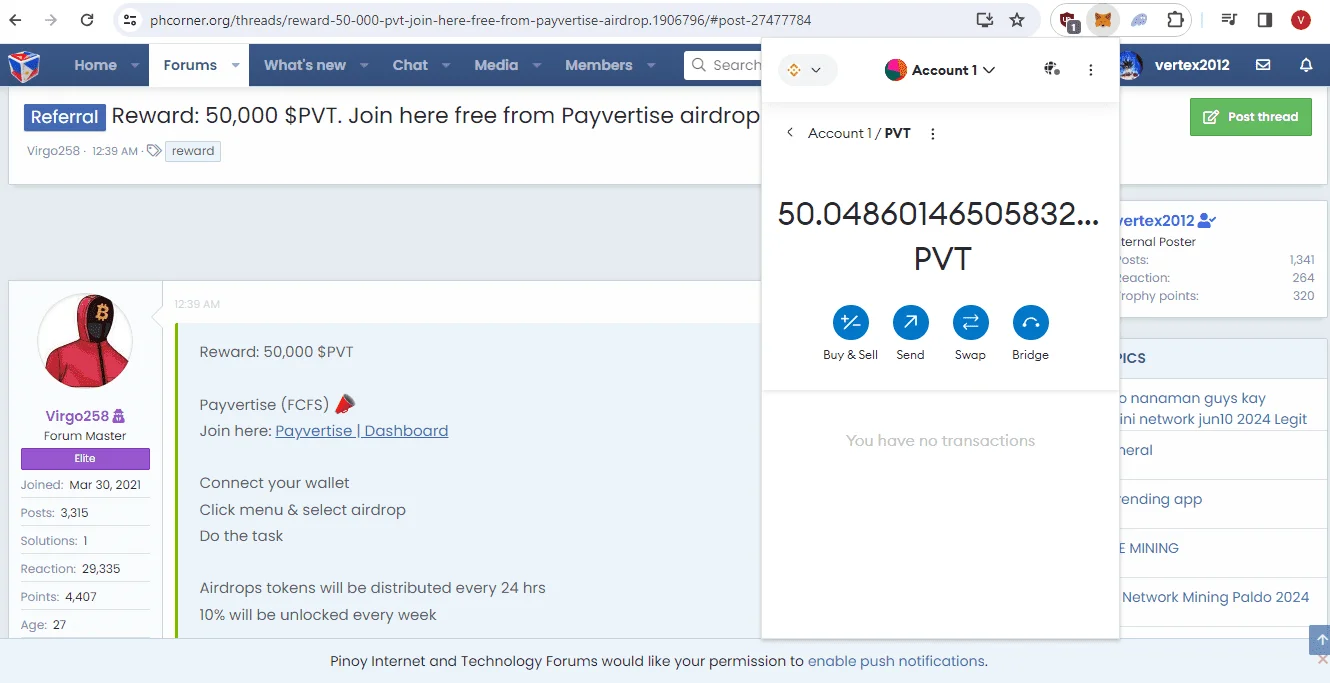This screenshot has height=683, width=1330.
Task: Expand the Members dropdown arrow
Action: click(x=651, y=65)
